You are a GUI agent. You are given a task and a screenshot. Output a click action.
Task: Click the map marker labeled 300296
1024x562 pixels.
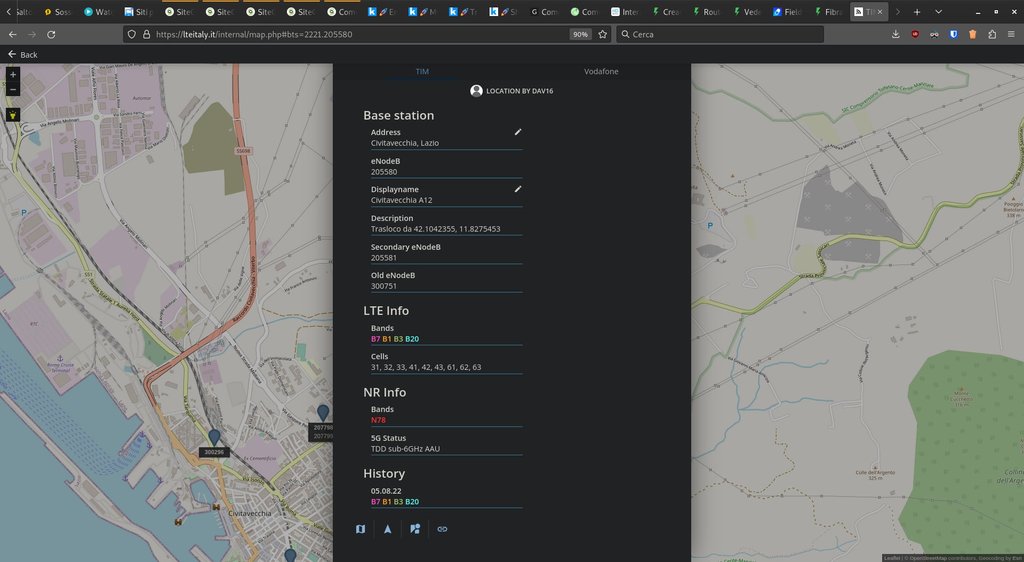tap(214, 437)
